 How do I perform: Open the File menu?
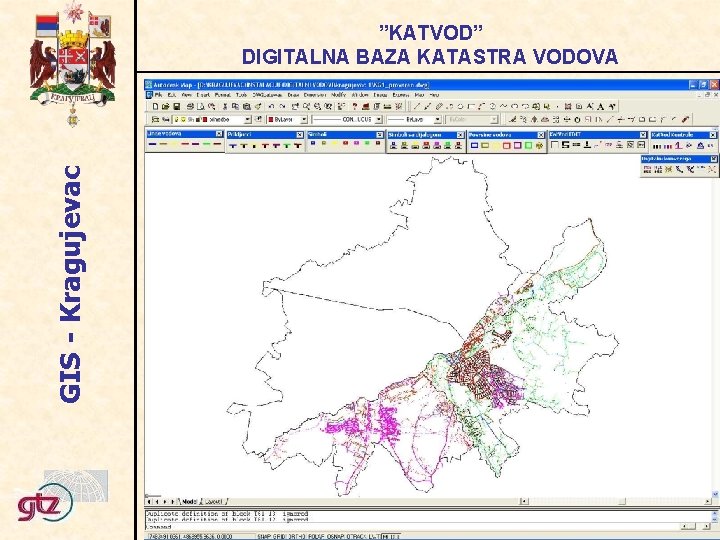coord(158,95)
